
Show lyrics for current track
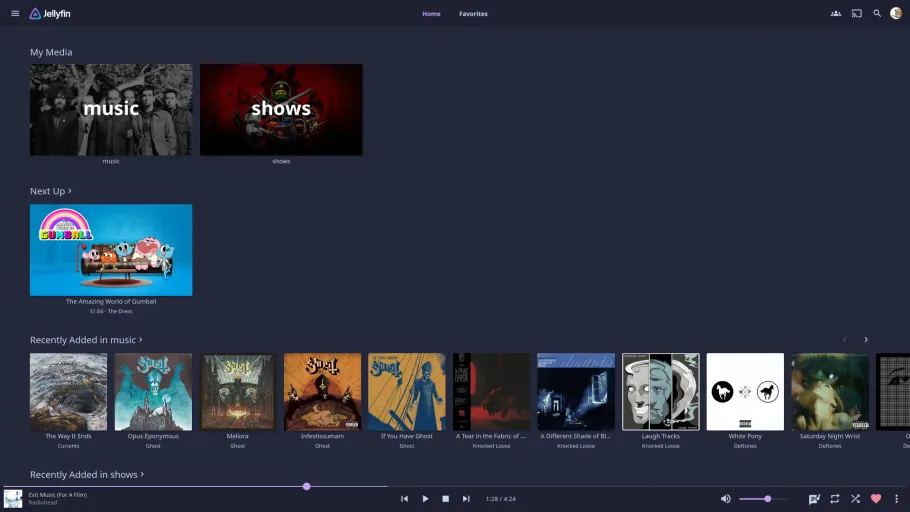814,499
